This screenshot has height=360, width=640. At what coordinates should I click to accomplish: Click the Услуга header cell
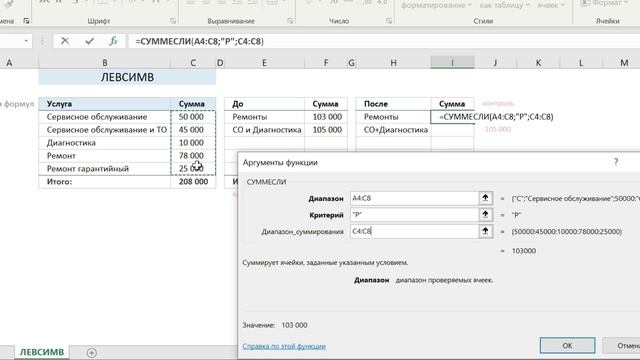click(104, 104)
